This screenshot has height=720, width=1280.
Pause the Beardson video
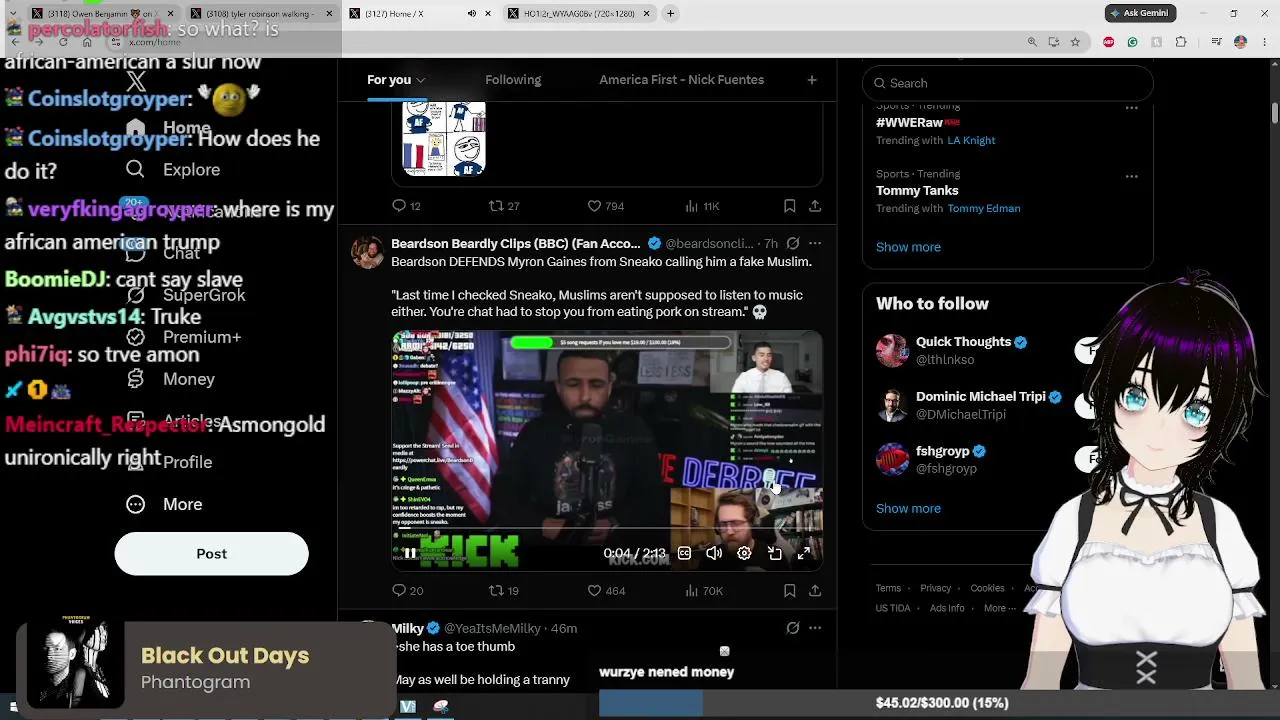pos(410,553)
